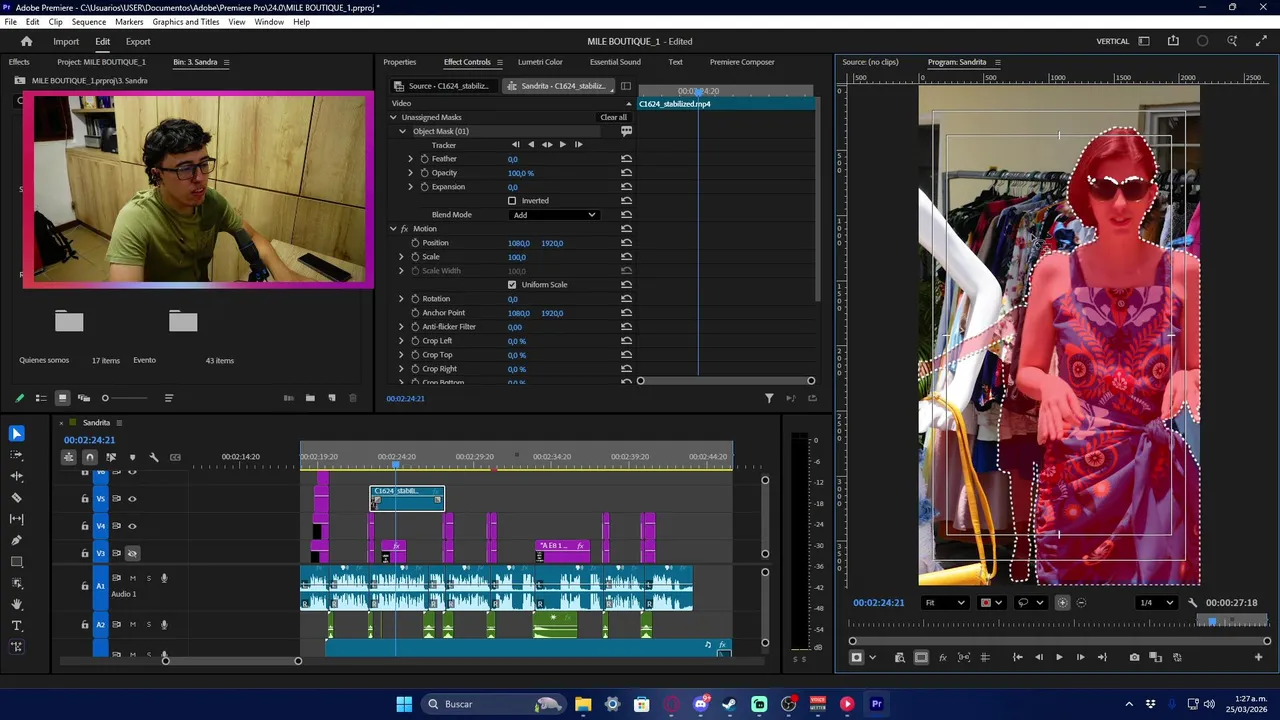
Task: Click the timeline settings wrench icon
Action: [154, 457]
